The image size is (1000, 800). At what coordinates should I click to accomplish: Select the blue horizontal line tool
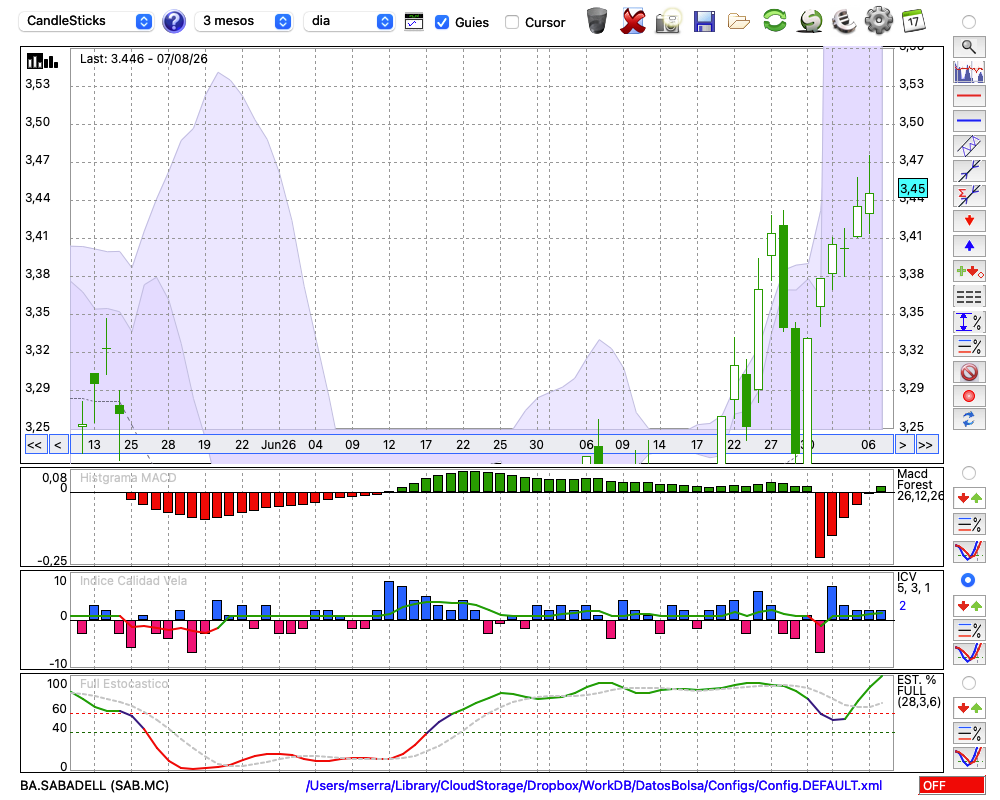click(x=969, y=121)
